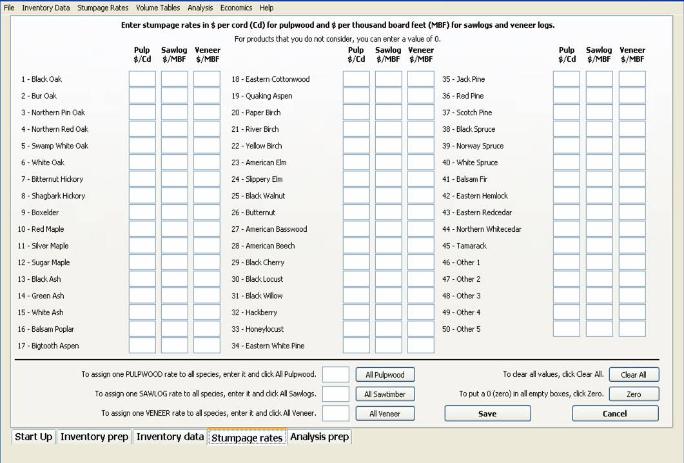The image size is (684, 463).
Task: Click the Sugar Maple veneer rate field
Action: pyautogui.click(x=206, y=262)
